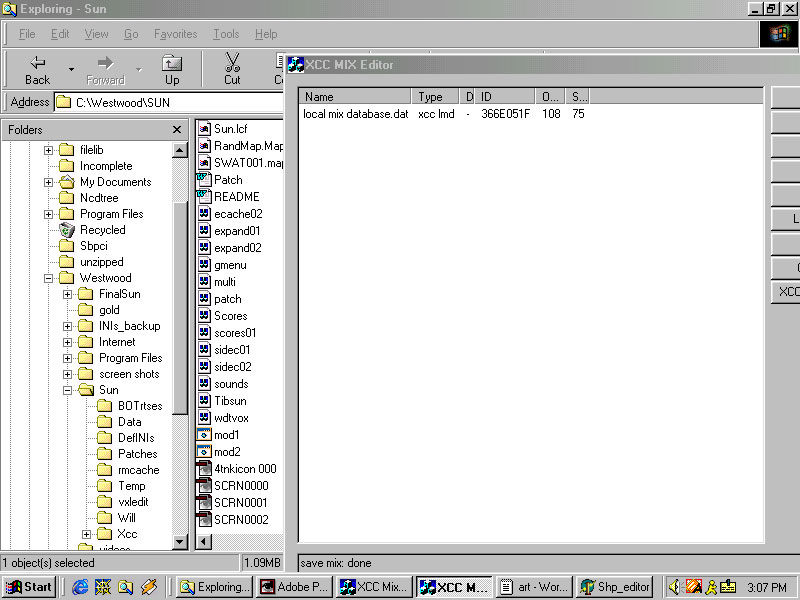This screenshot has width=800, height=600.
Task: Select the Tibsun mix file icon
Action: click(204, 401)
